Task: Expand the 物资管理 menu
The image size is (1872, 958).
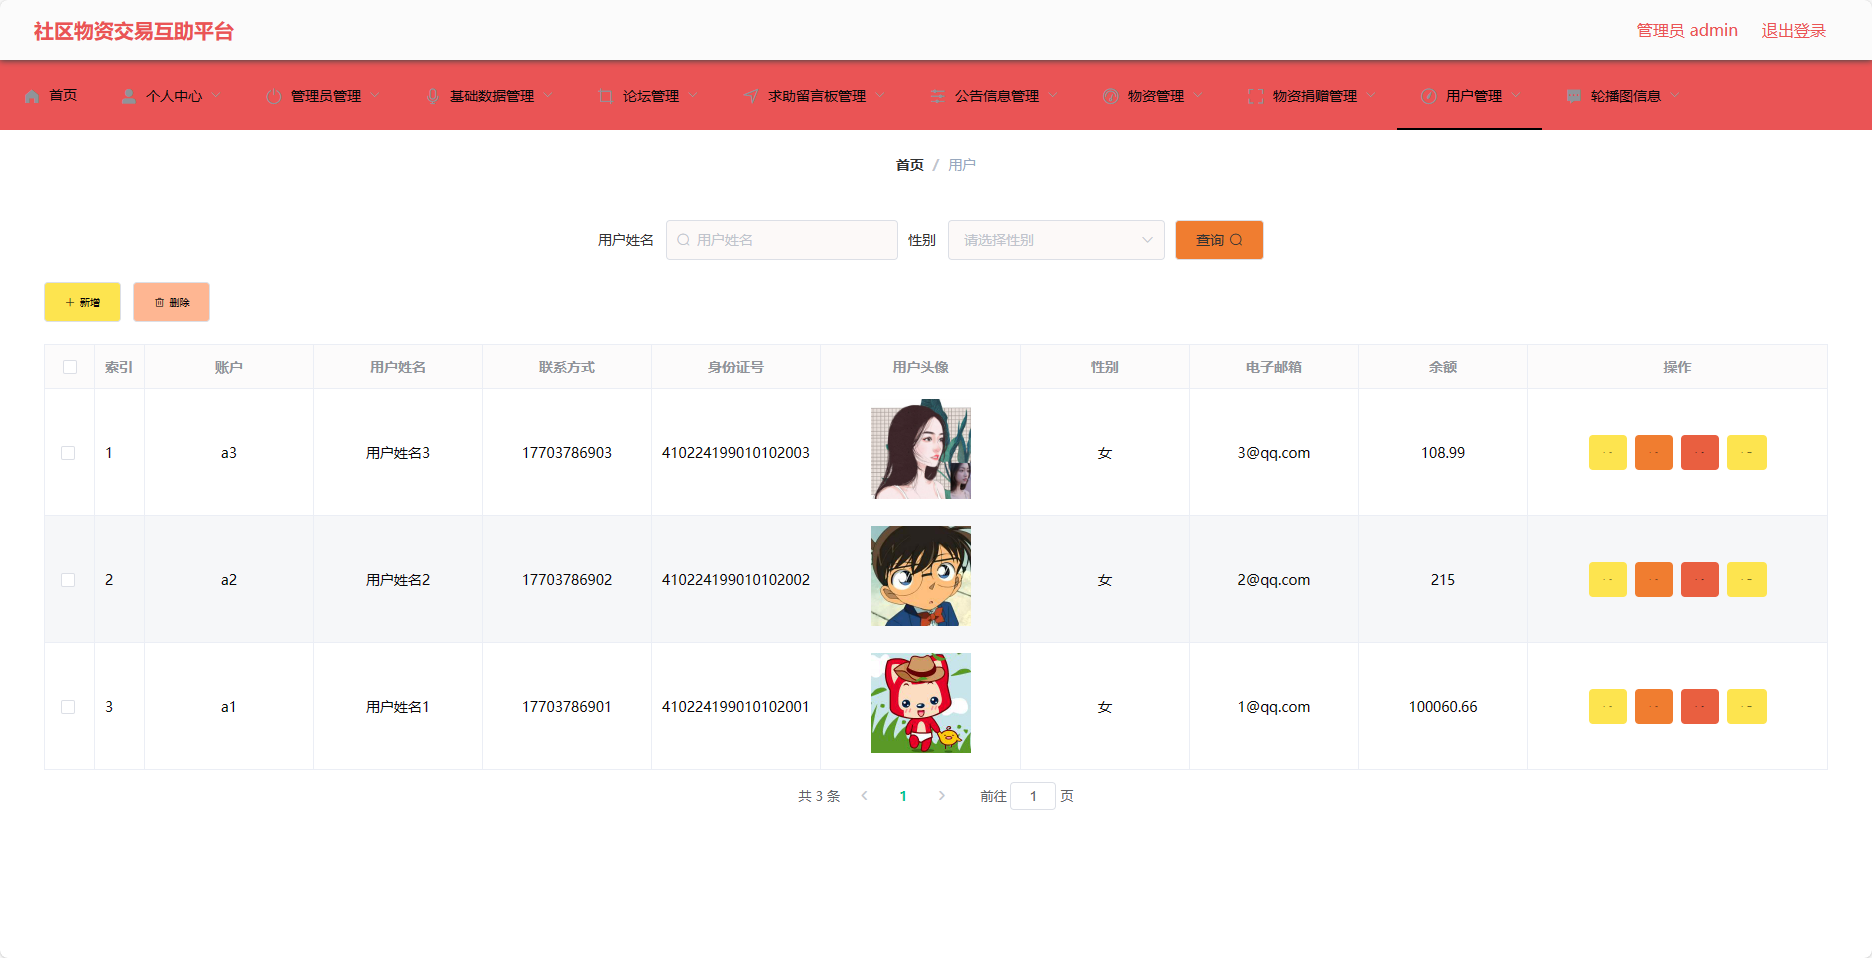Action: pyautogui.click(x=1154, y=96)
